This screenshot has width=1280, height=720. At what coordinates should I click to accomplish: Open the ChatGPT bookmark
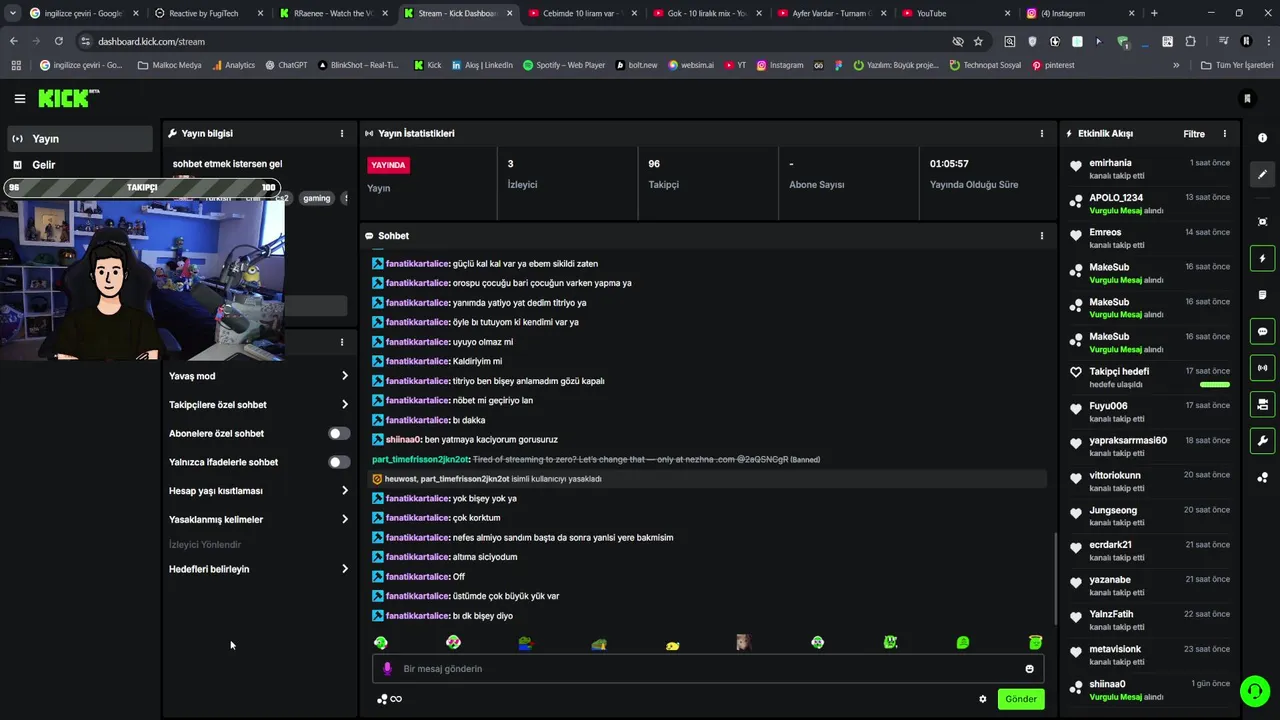point(285,65)
